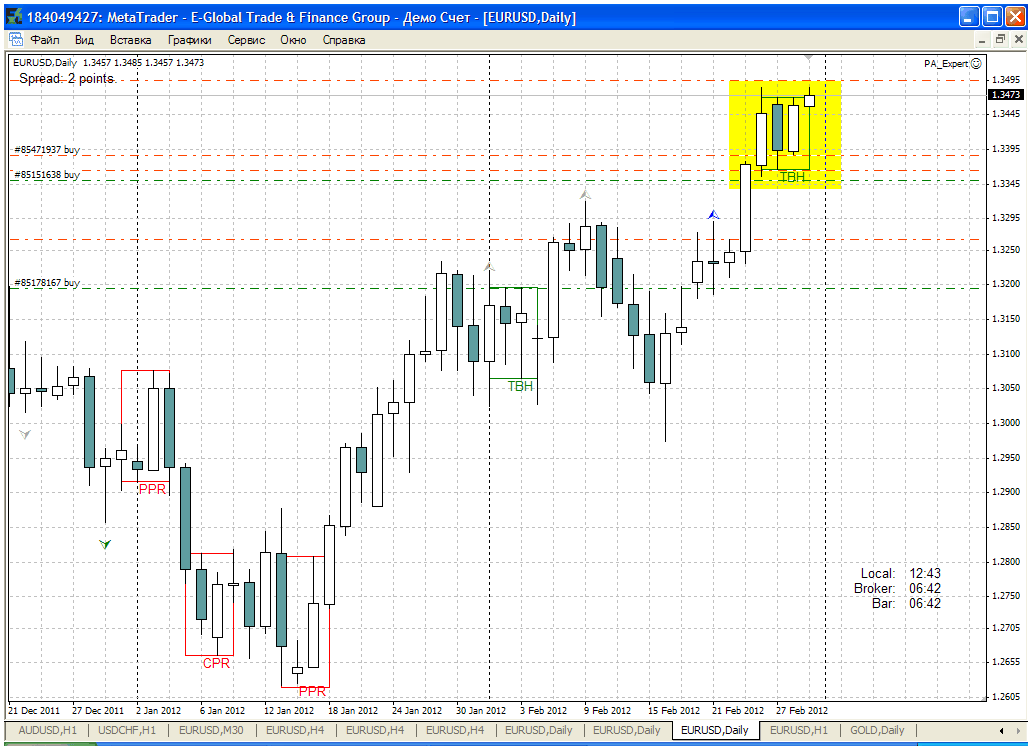Switch to EURUSD,H1 chart tab
Screen dimensions: 1032x746
[x=799, y=730]
